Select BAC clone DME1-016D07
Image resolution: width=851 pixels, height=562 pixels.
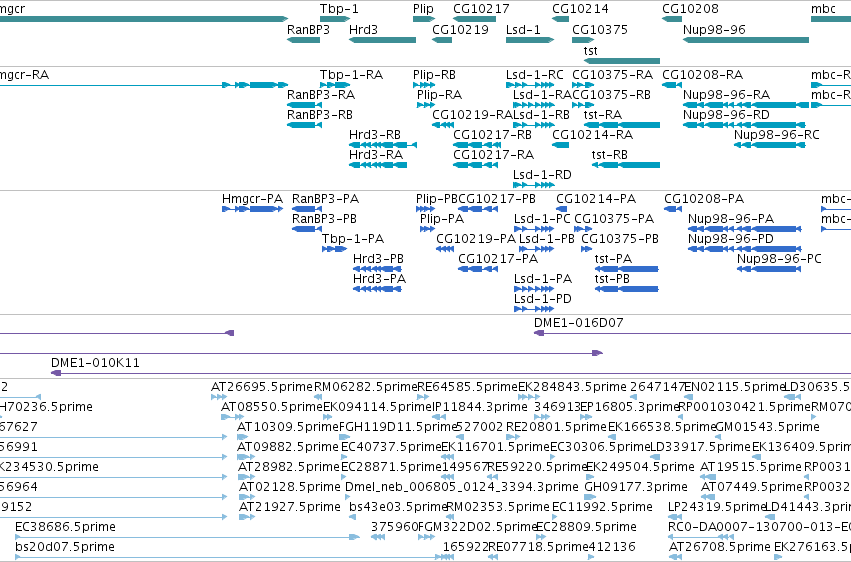[693, 333]
